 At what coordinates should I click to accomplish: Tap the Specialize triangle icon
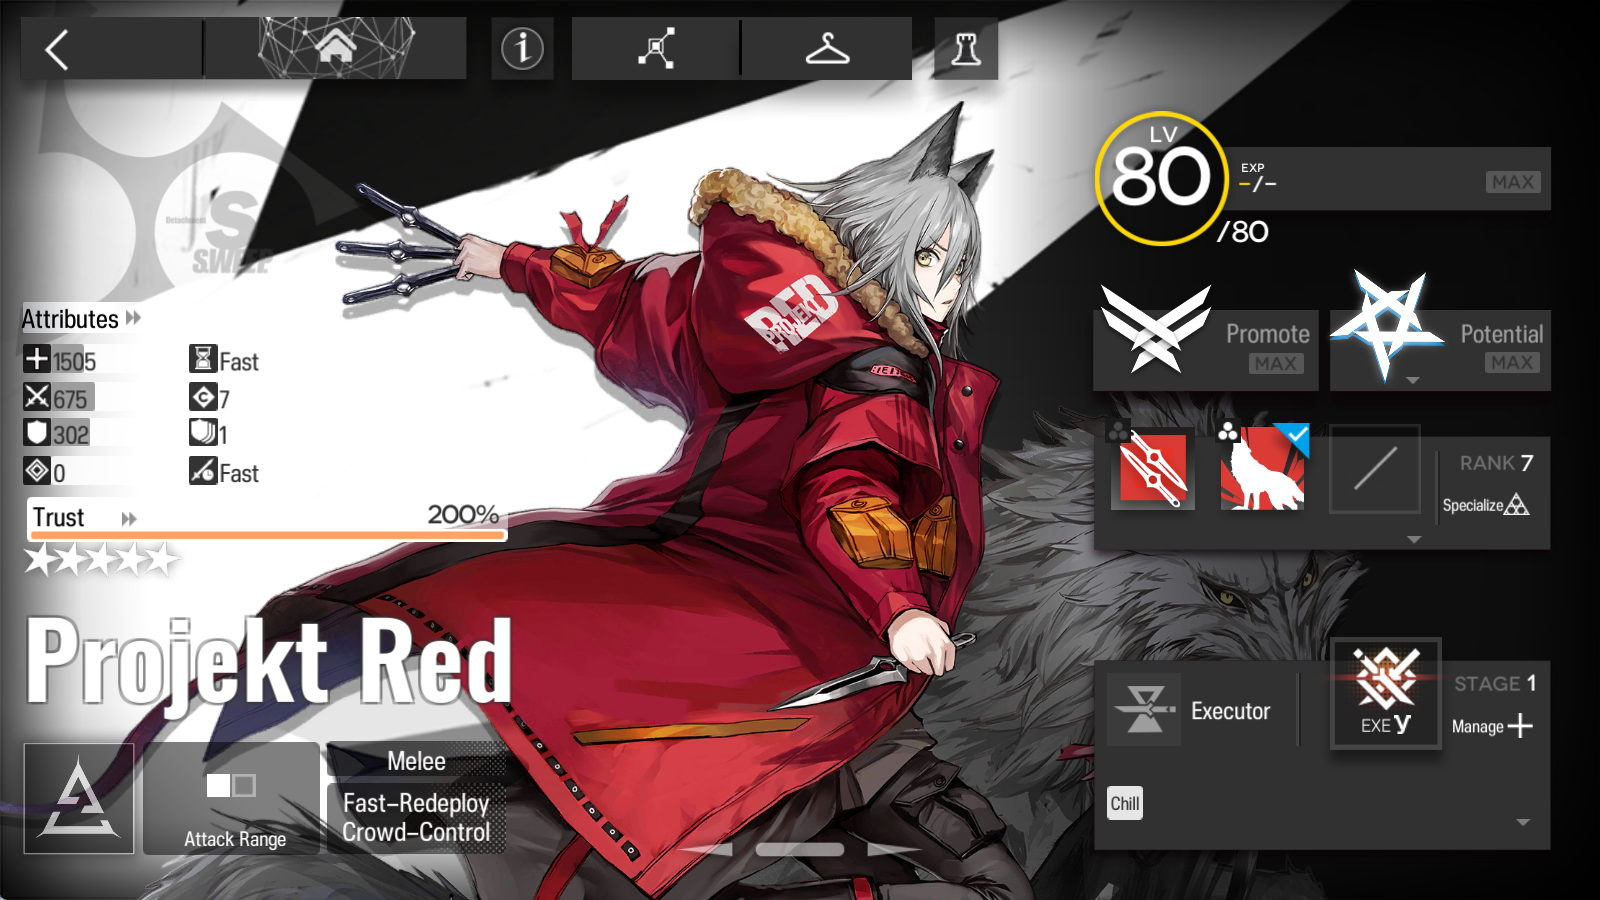click(1517, 504)
